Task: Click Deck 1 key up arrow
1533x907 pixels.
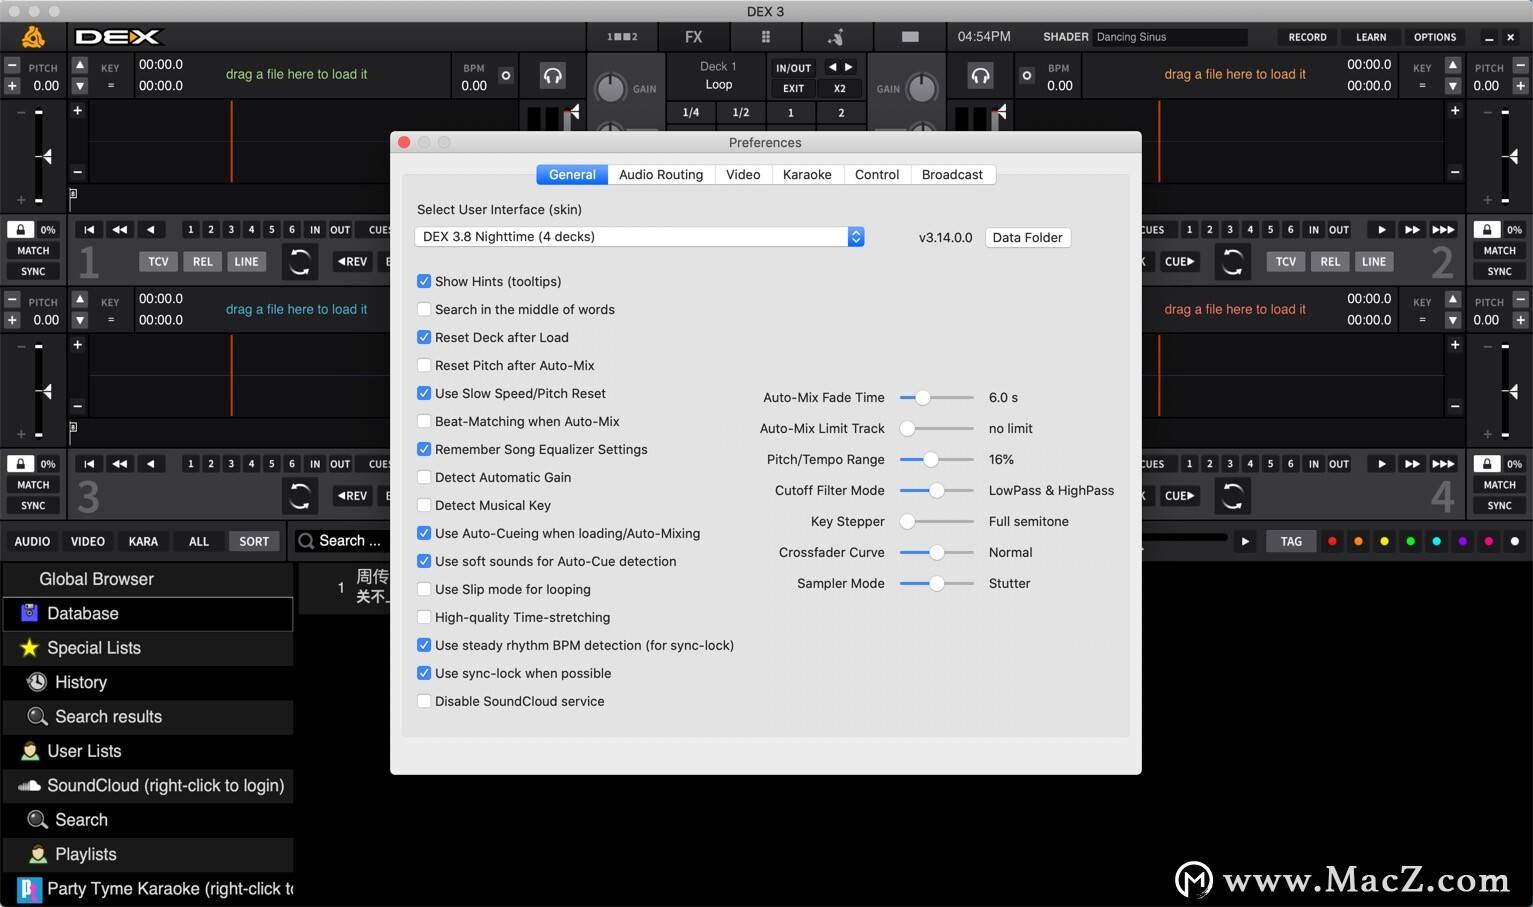Action: (80, 66)
